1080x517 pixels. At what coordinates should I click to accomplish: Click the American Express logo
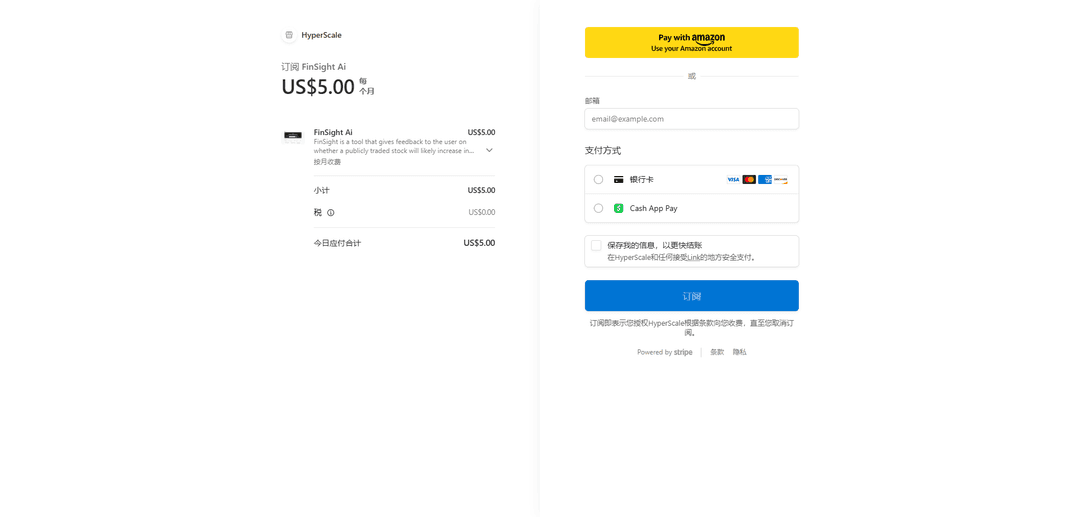coord(765,180)
